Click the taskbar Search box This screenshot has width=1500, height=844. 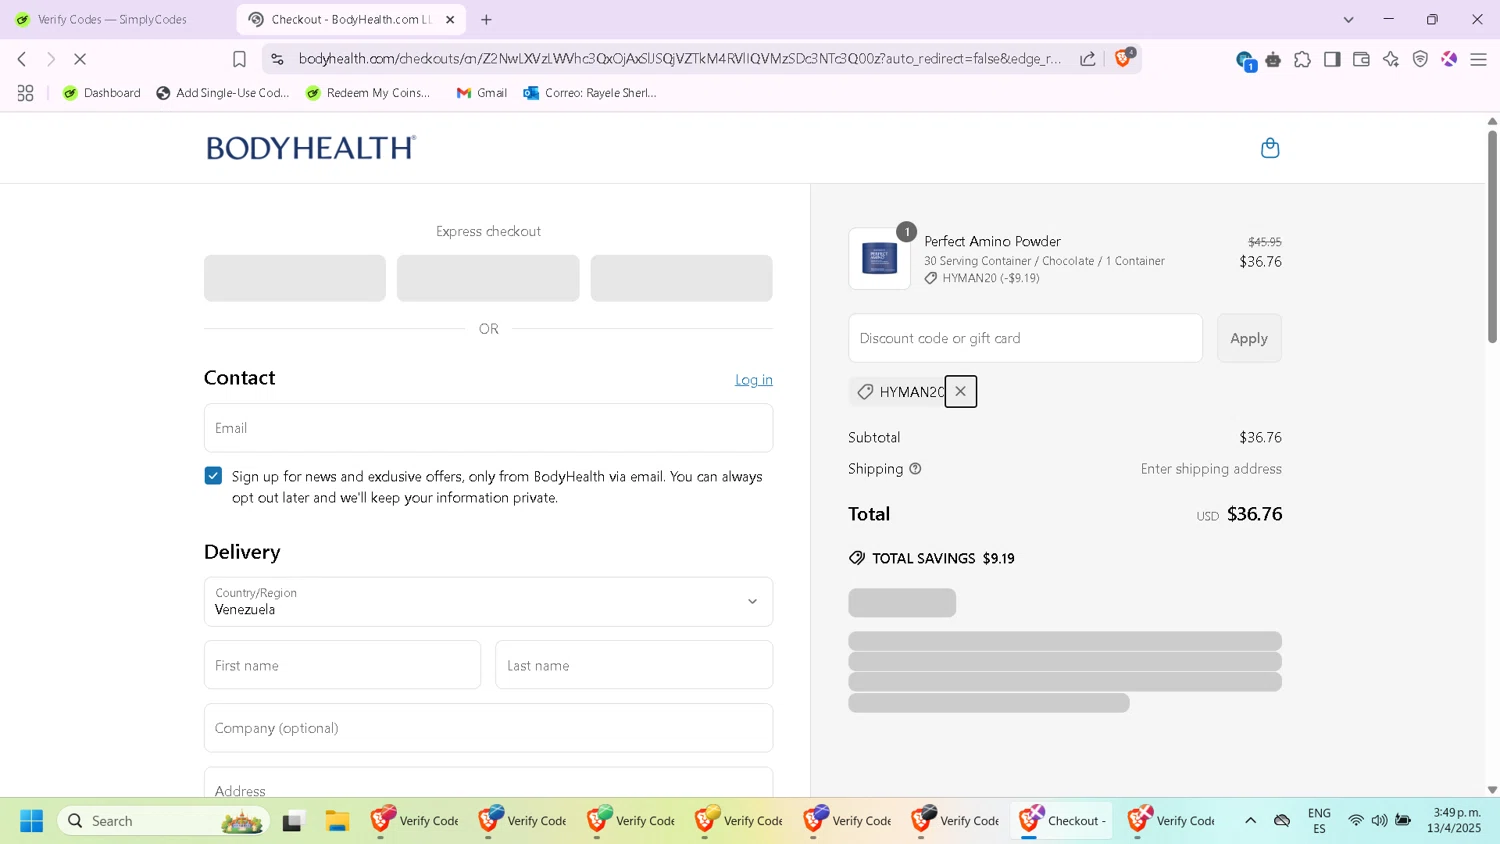click(x=164, y=821)
